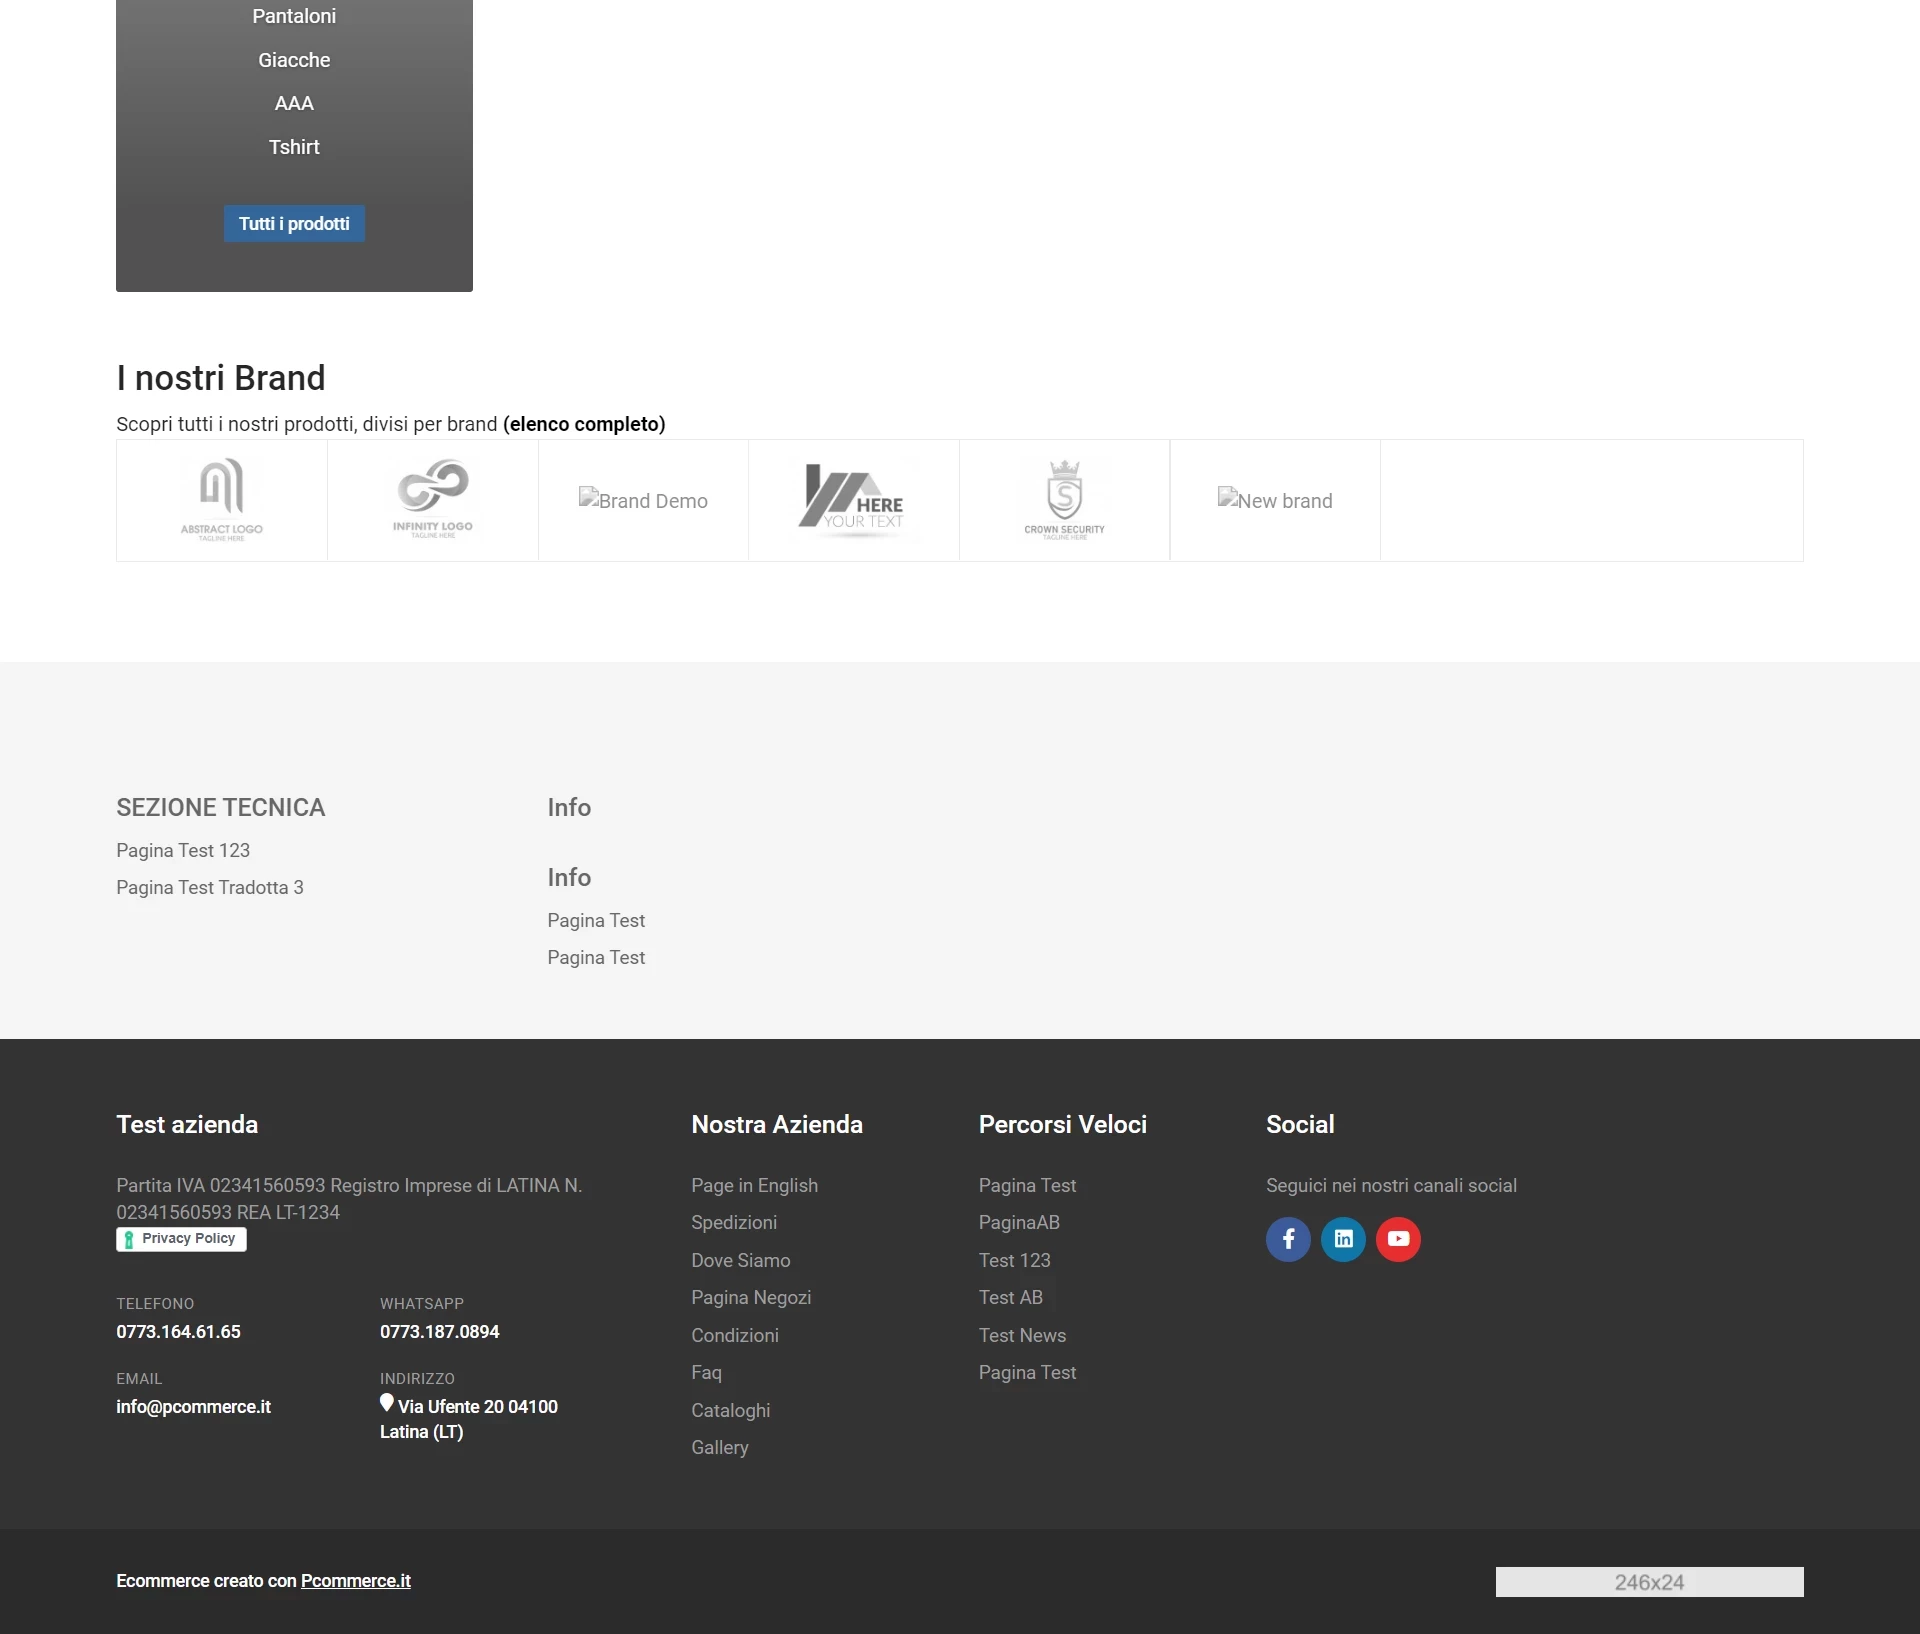
Task: Follow the Pcommerce.it footer link
Action: click(356, 1581)
